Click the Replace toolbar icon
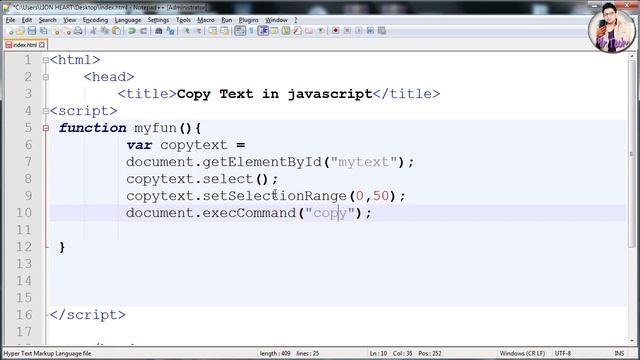Screen dimensions: 640x360 171,31
